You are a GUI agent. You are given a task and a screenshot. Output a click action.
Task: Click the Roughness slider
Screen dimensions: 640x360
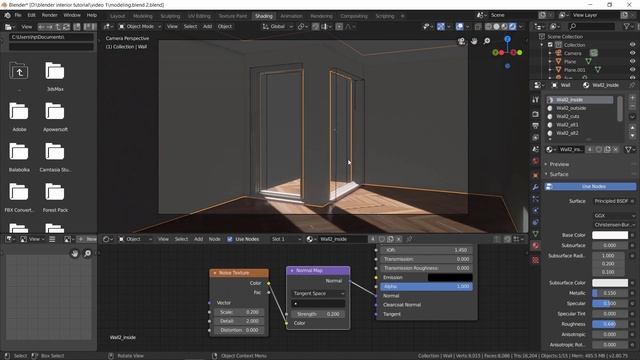point(610,324)
